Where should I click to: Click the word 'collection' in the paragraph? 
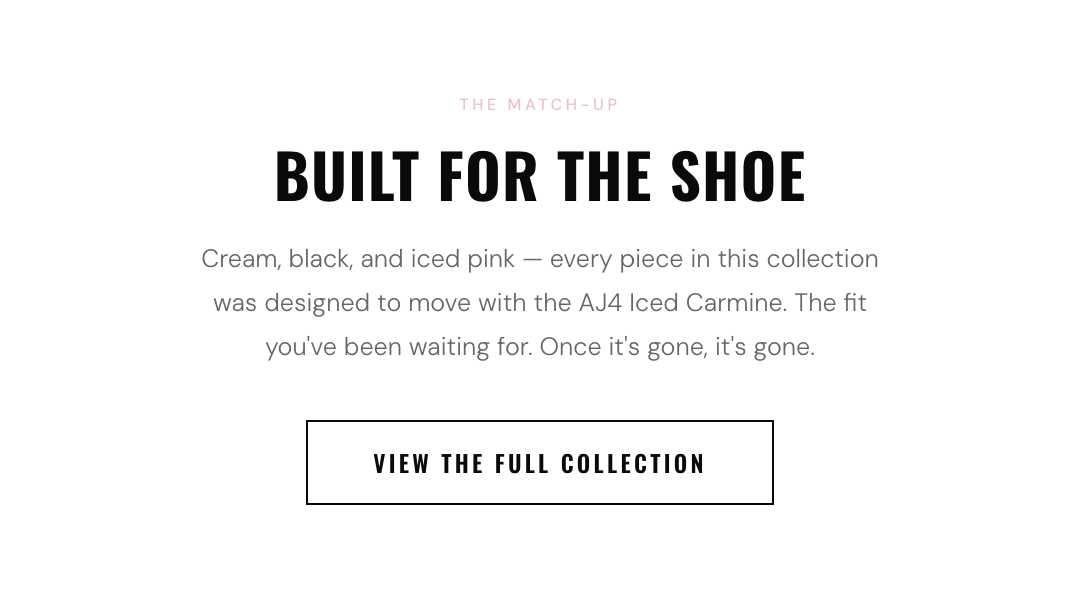[x=822, y=258]
